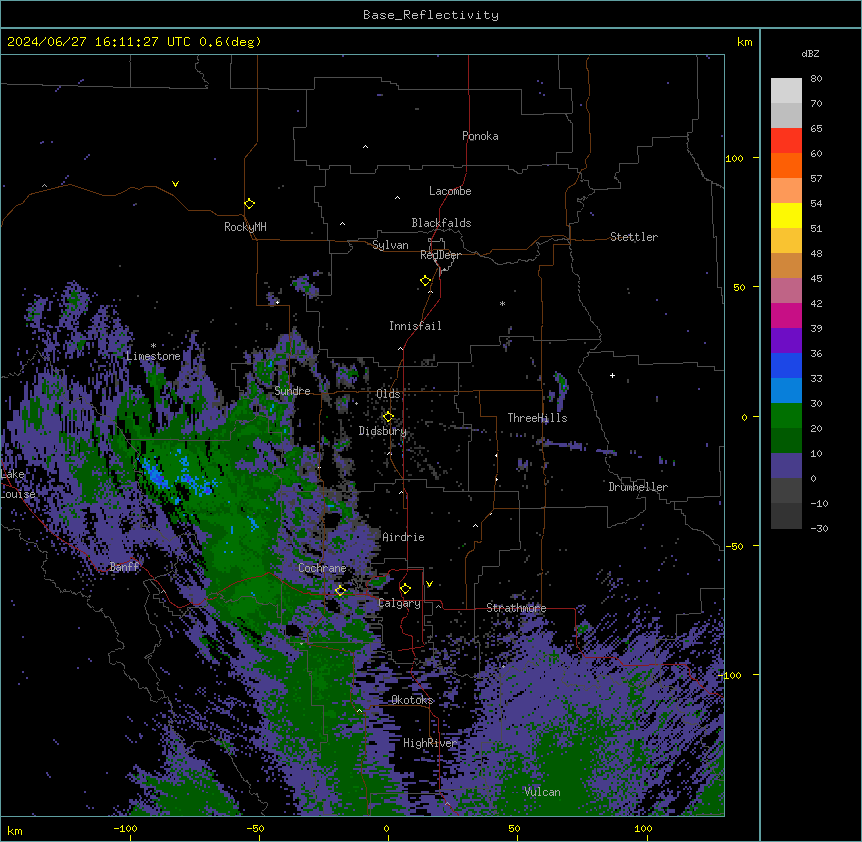Click the Airdrie city label
The height and width of the screenshot is (842, 862).
[403, 537]
